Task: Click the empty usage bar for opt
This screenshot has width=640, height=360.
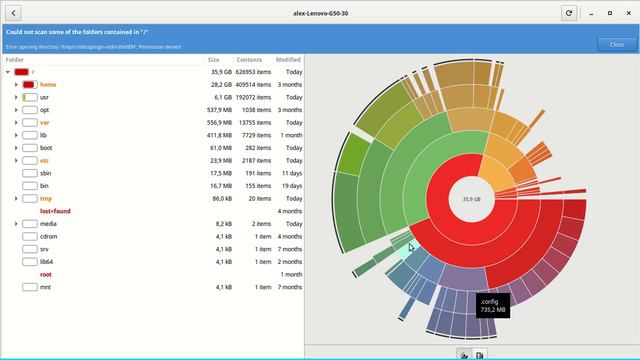Action: tap(30, 110)
